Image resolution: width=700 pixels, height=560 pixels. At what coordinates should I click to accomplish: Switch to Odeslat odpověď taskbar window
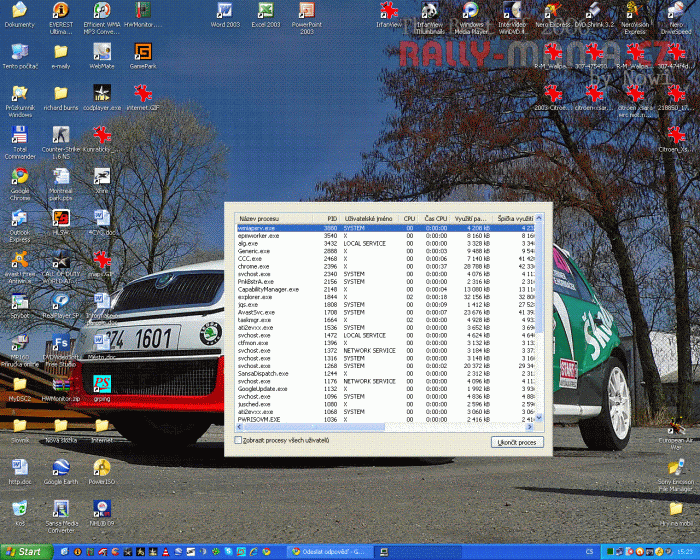pyautogui.click(x=330, y=551)
